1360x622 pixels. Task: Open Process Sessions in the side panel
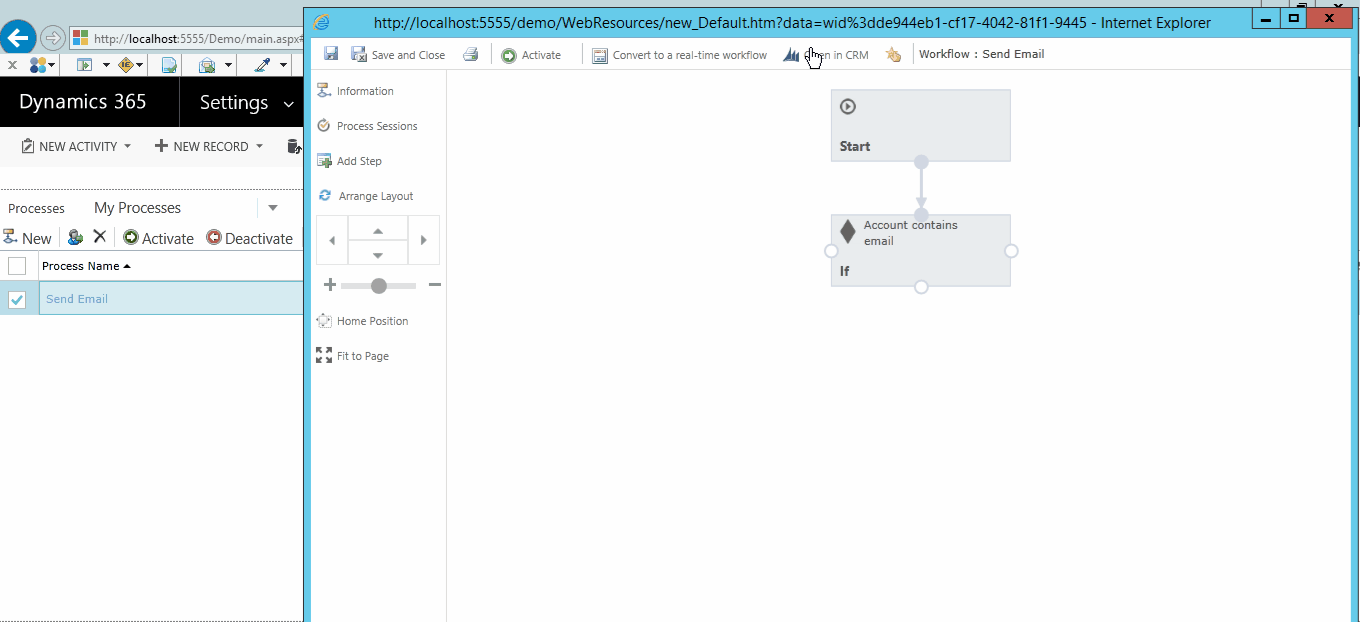pos(376,126)
